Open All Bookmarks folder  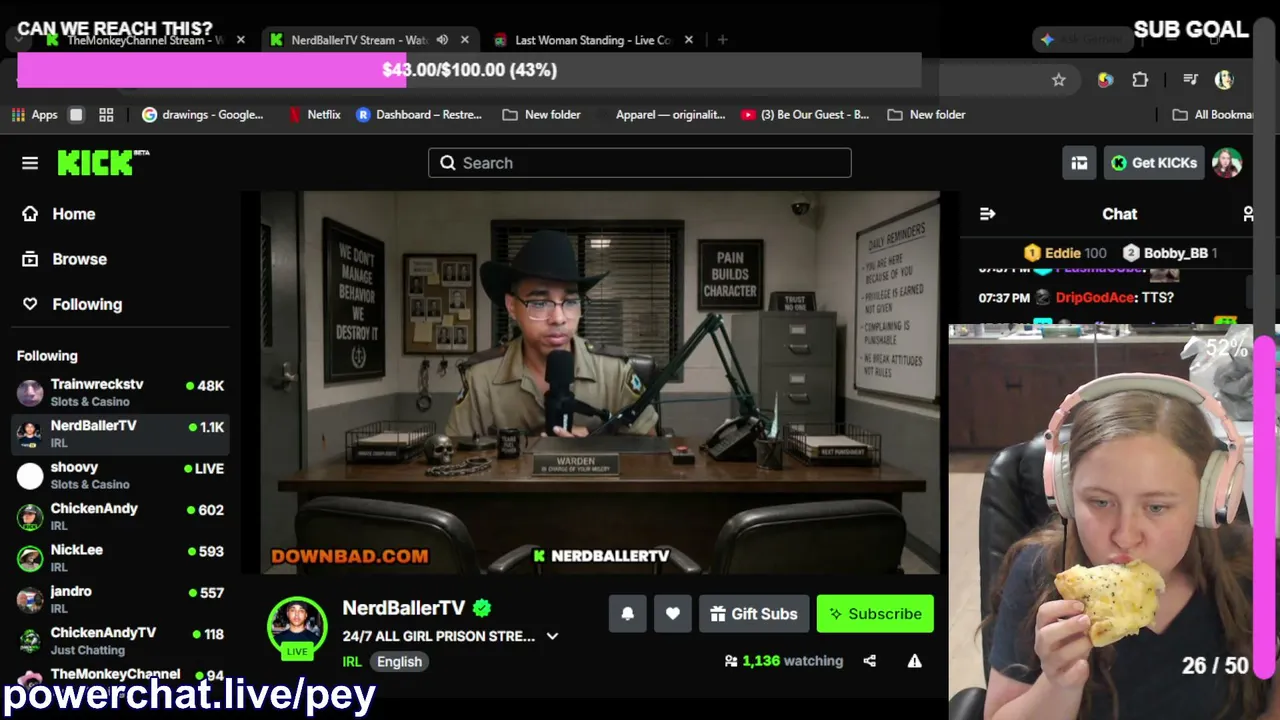click(x=1213, y=115)
